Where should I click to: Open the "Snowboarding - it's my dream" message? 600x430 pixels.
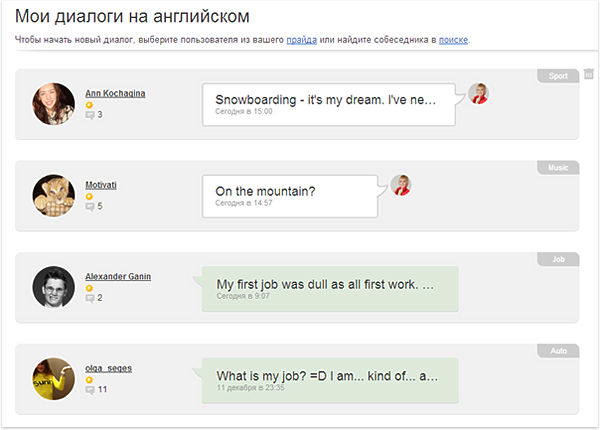click(x=328, y=103)
